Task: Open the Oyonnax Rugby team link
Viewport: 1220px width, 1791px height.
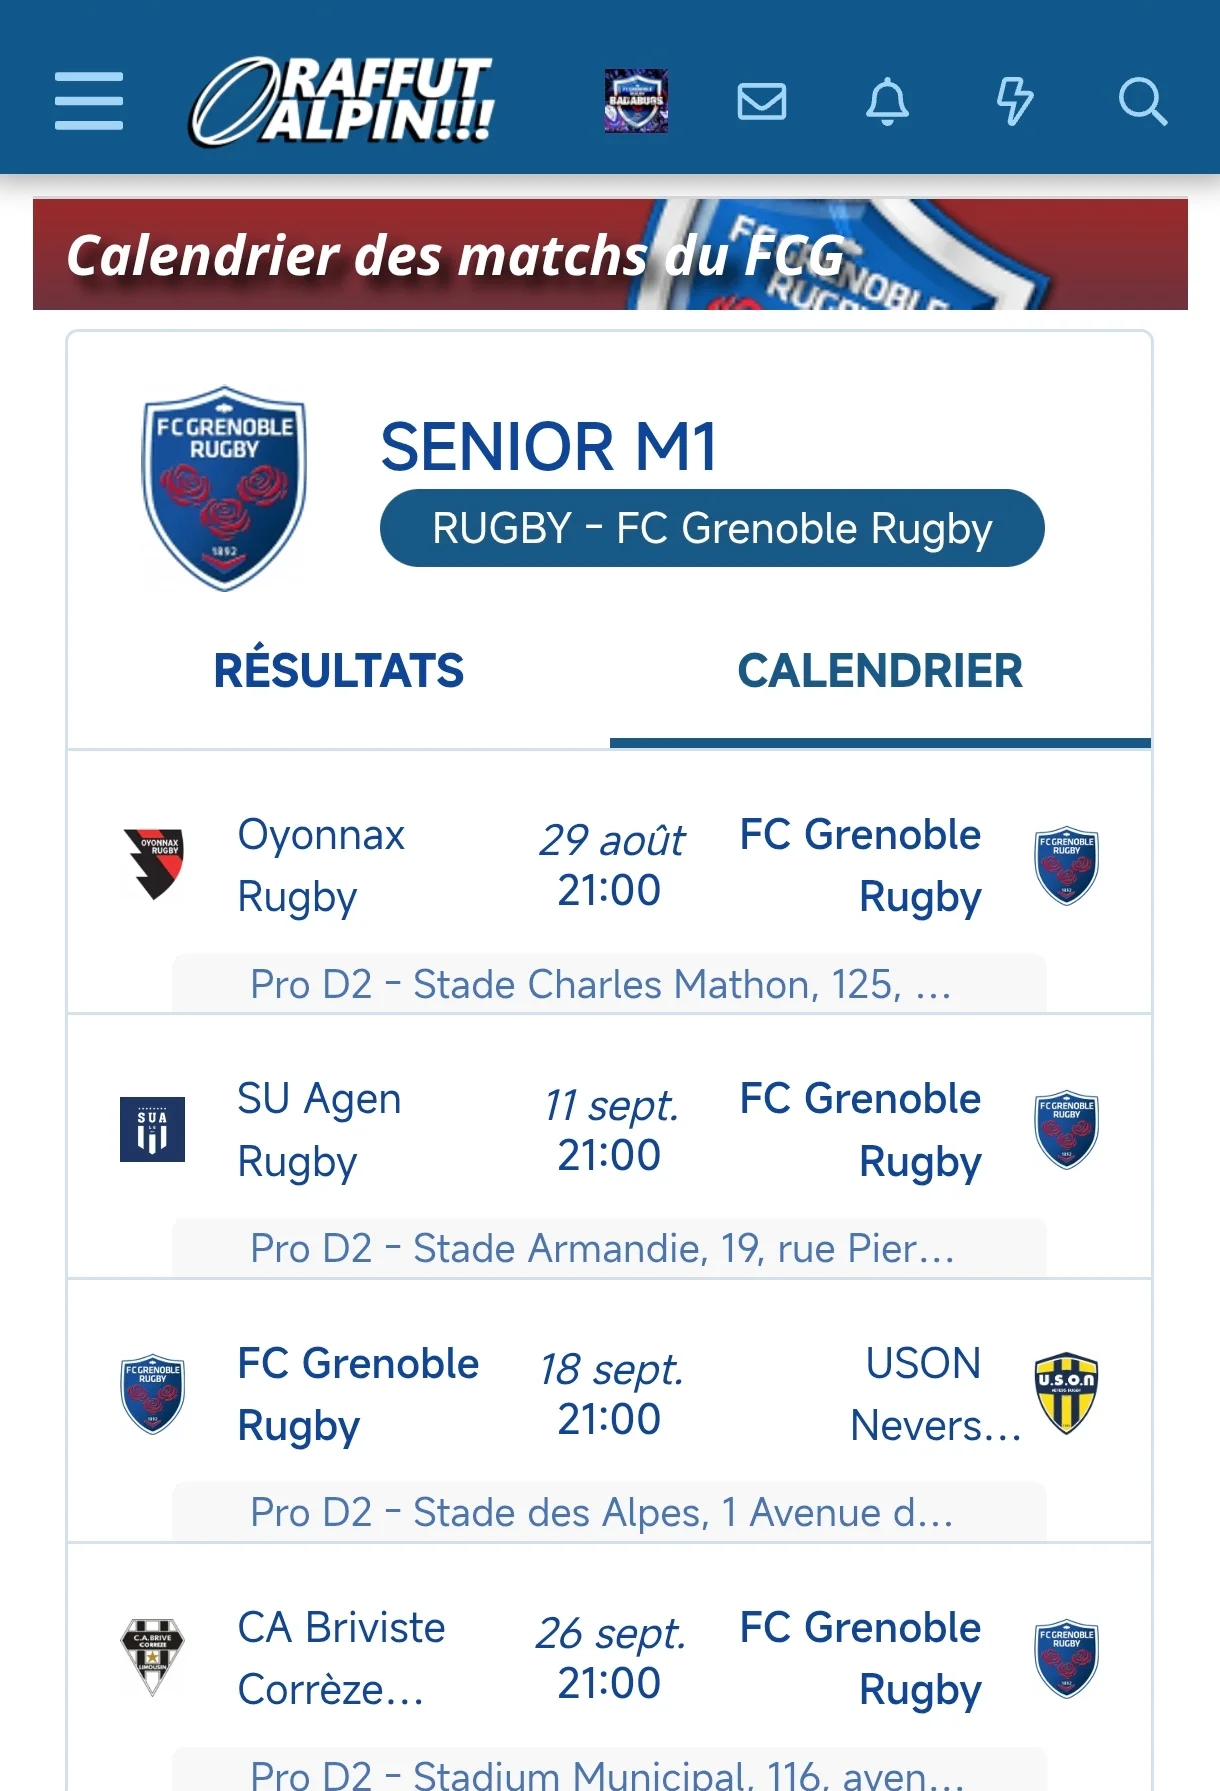Action: click(321, 866)
